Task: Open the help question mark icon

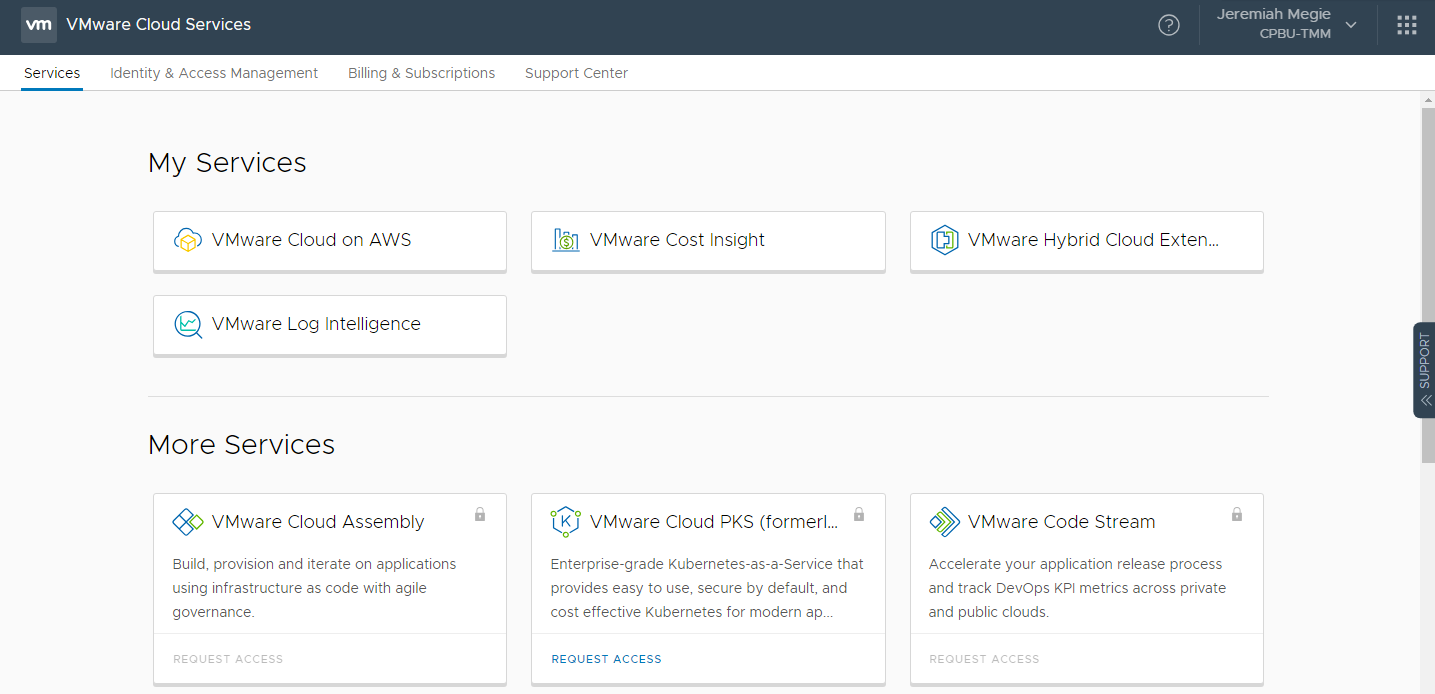Action: point(1168,25)
